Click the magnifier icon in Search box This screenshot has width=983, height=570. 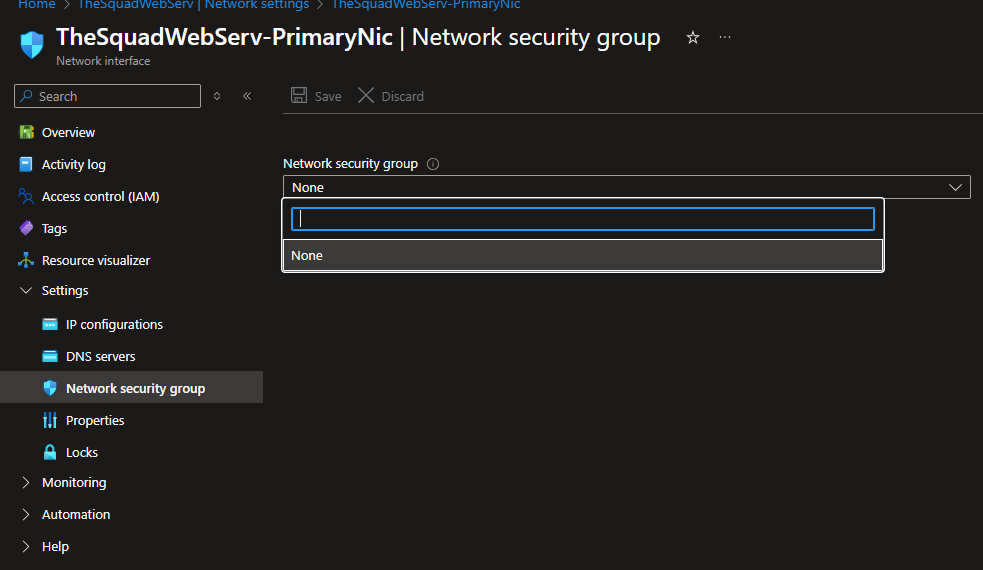26,96
